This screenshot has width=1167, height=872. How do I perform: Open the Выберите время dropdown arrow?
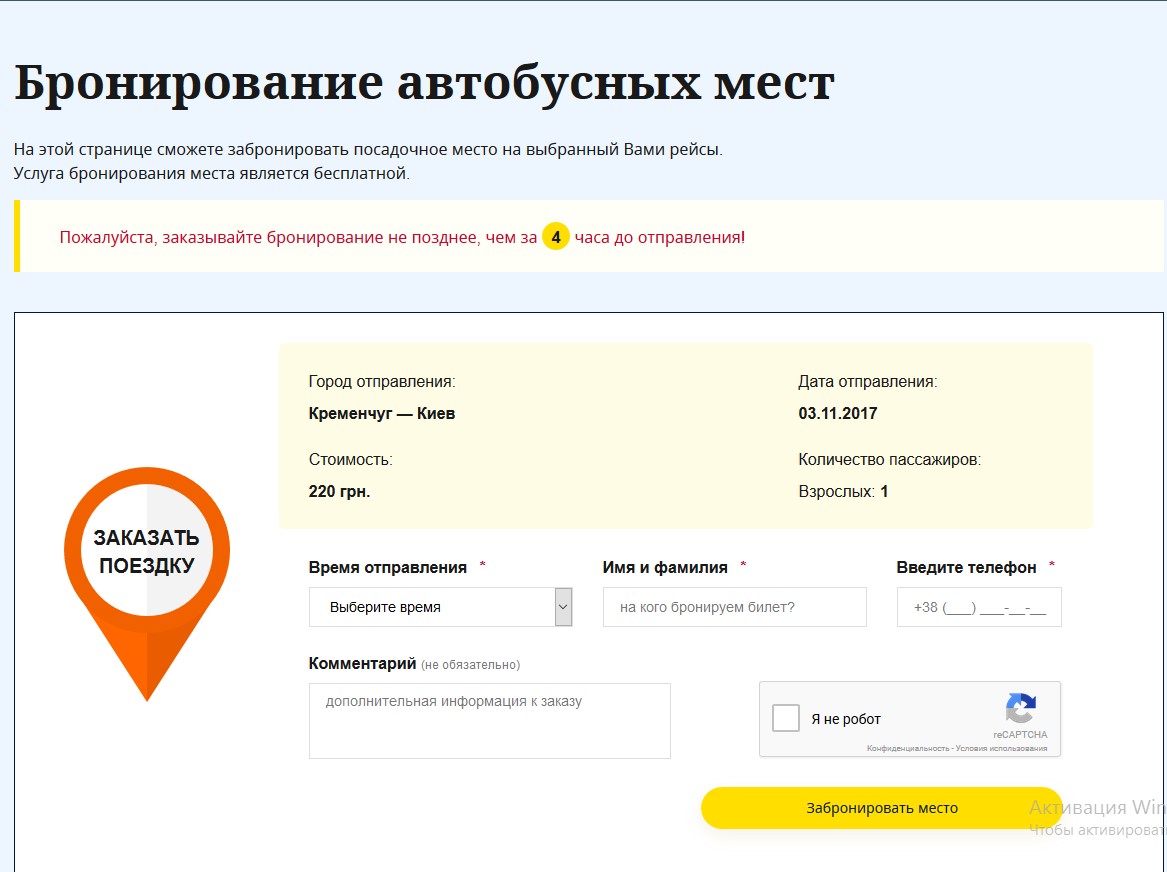[563, 607]
